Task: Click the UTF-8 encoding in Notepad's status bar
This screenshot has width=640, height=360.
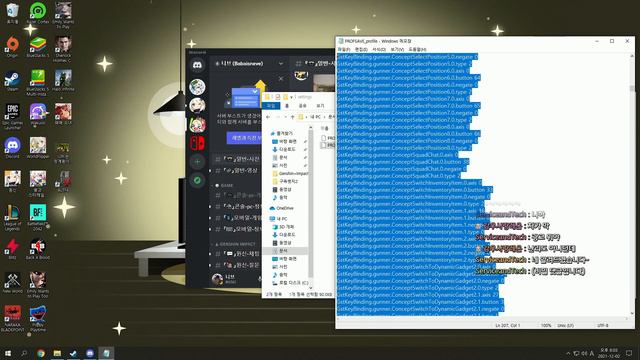Action: (x=603, y=326)
